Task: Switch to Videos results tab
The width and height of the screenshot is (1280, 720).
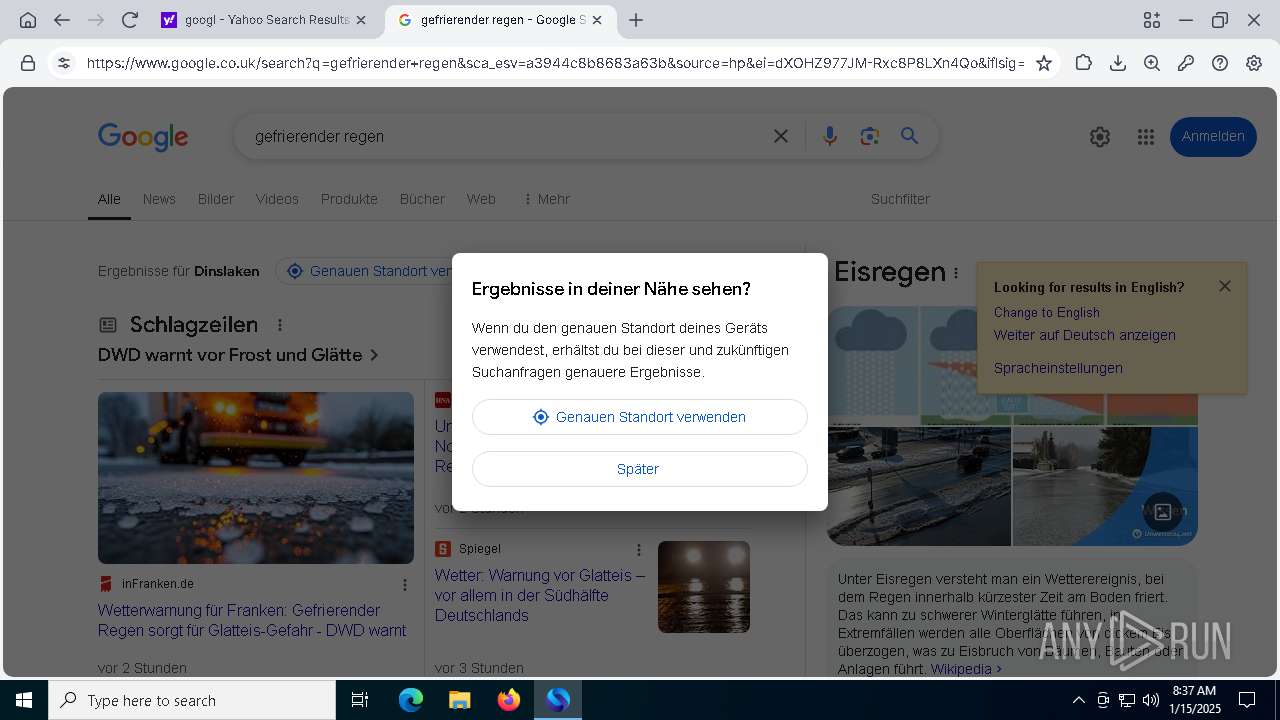Action: coord(277,199)
